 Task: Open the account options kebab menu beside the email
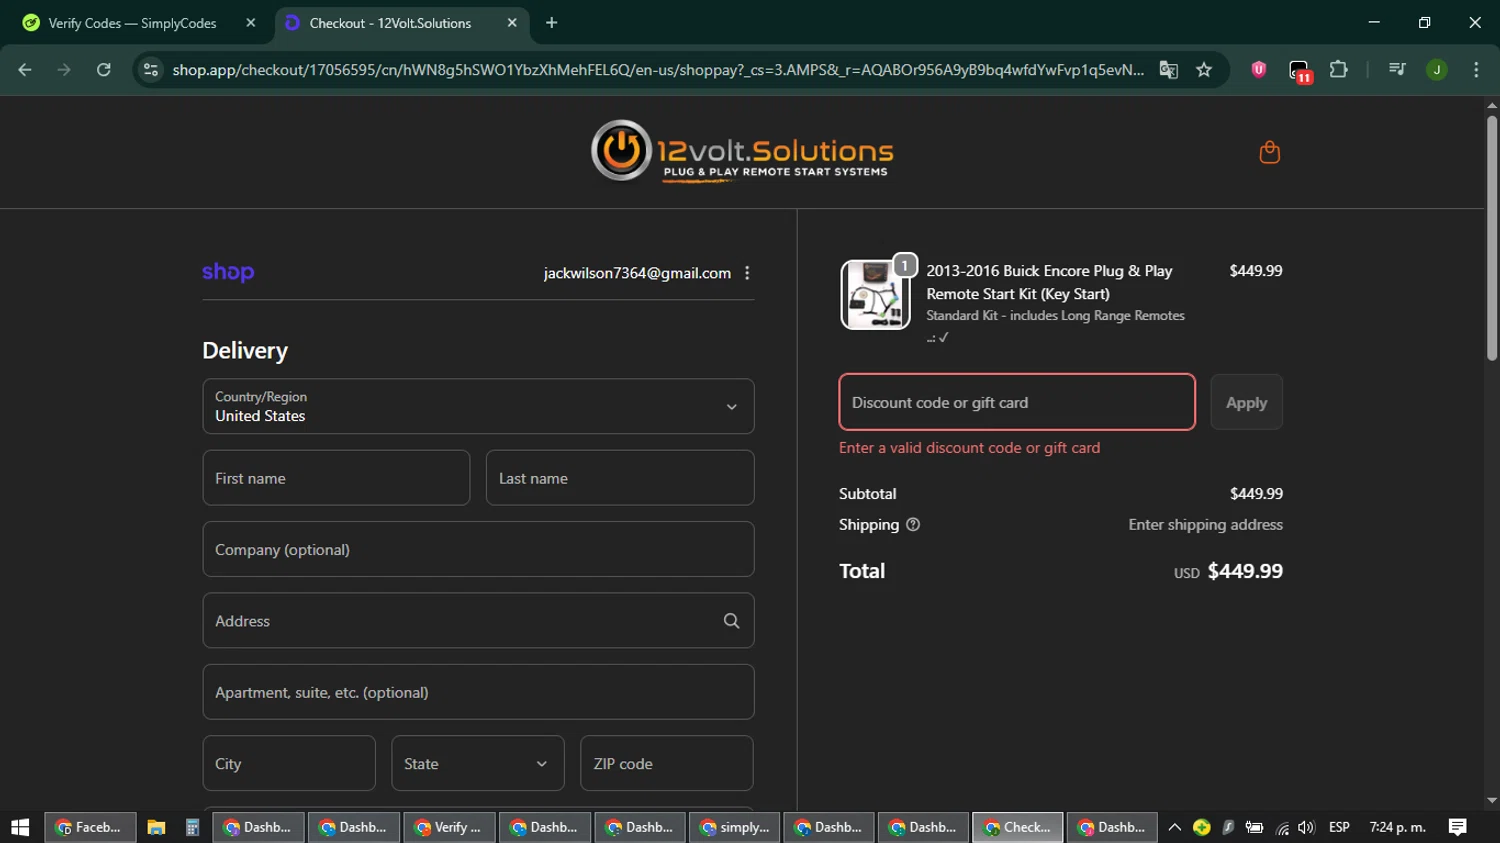click(747, 273)
